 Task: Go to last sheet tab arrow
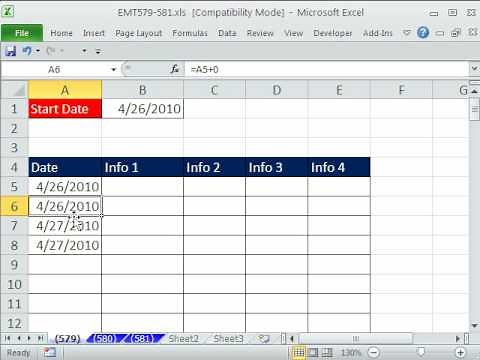(40, 339)
